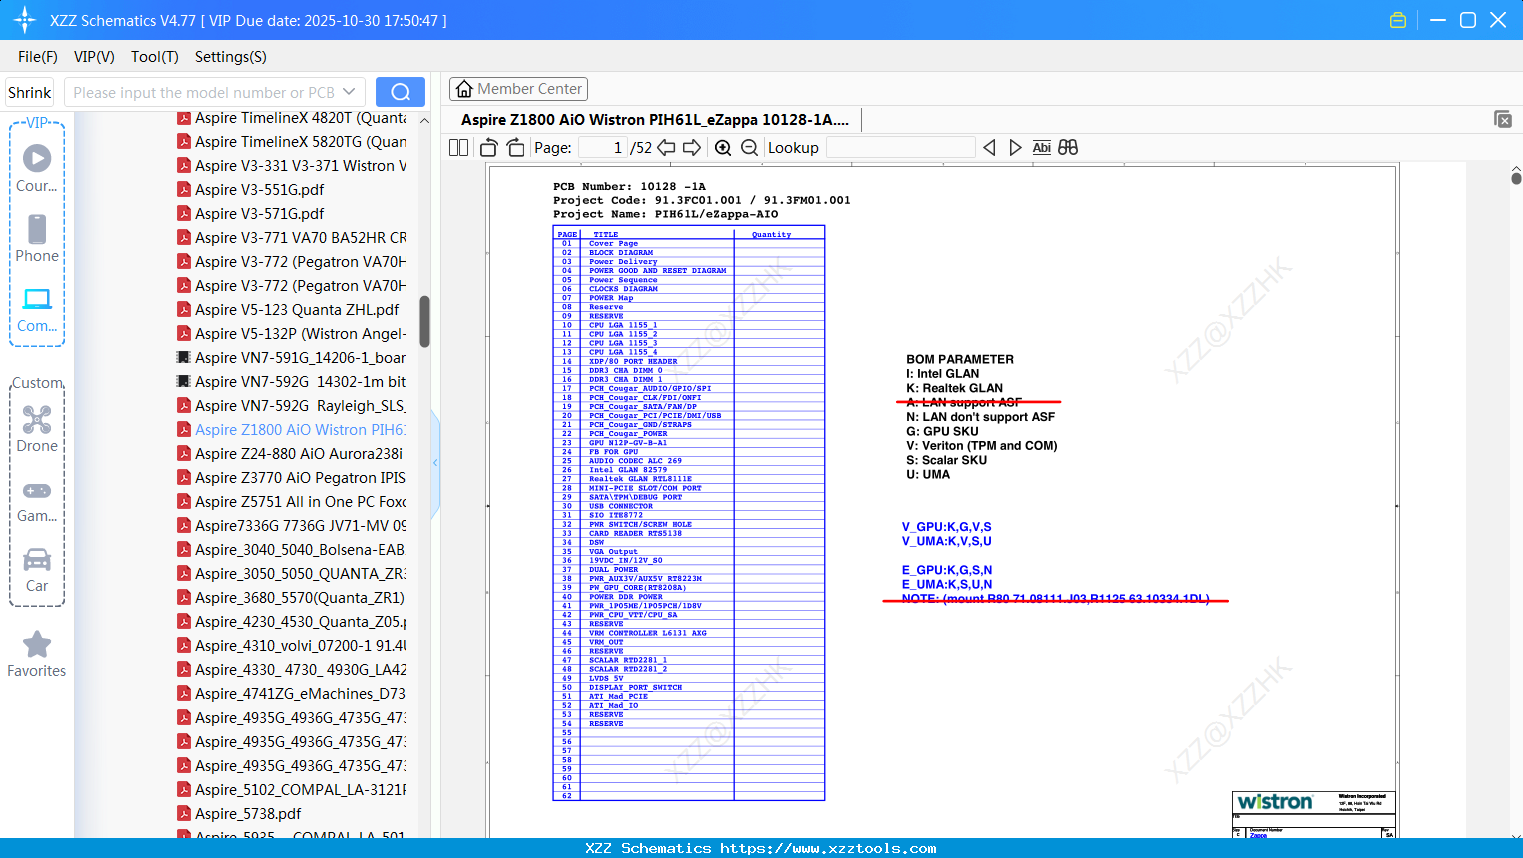The height and width of the screenshot is (858, 1523).
Task: Click the BOM PARAMETER heading in the schematic
Action: (x=960, y=359)
